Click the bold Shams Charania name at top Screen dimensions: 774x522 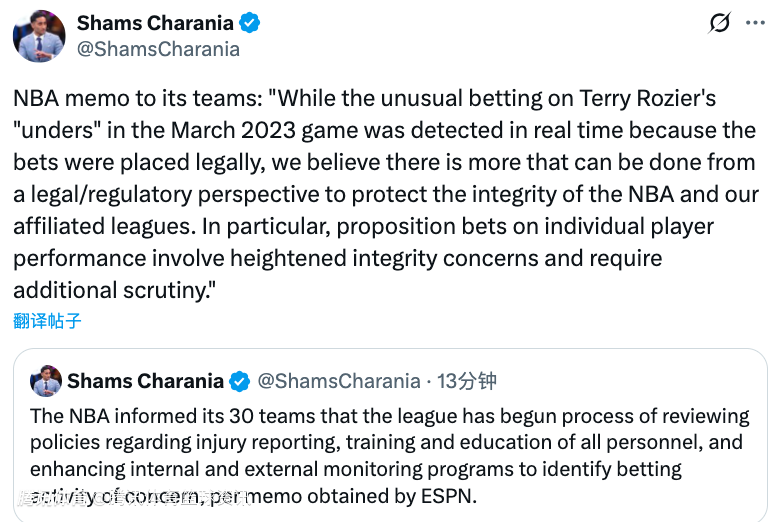click(154, 23)
